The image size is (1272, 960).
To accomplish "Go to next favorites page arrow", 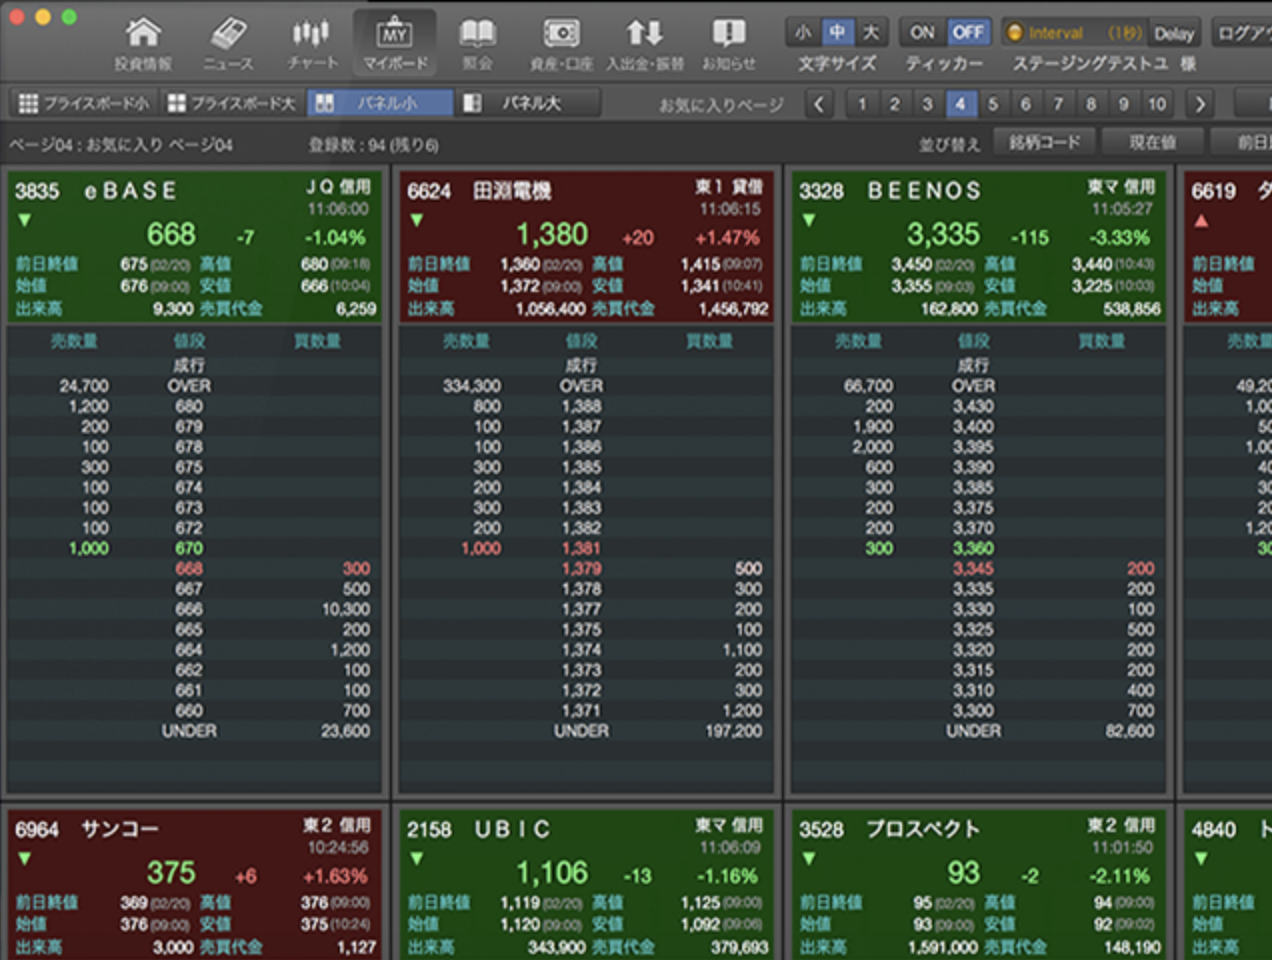I will pos(1199,103).
